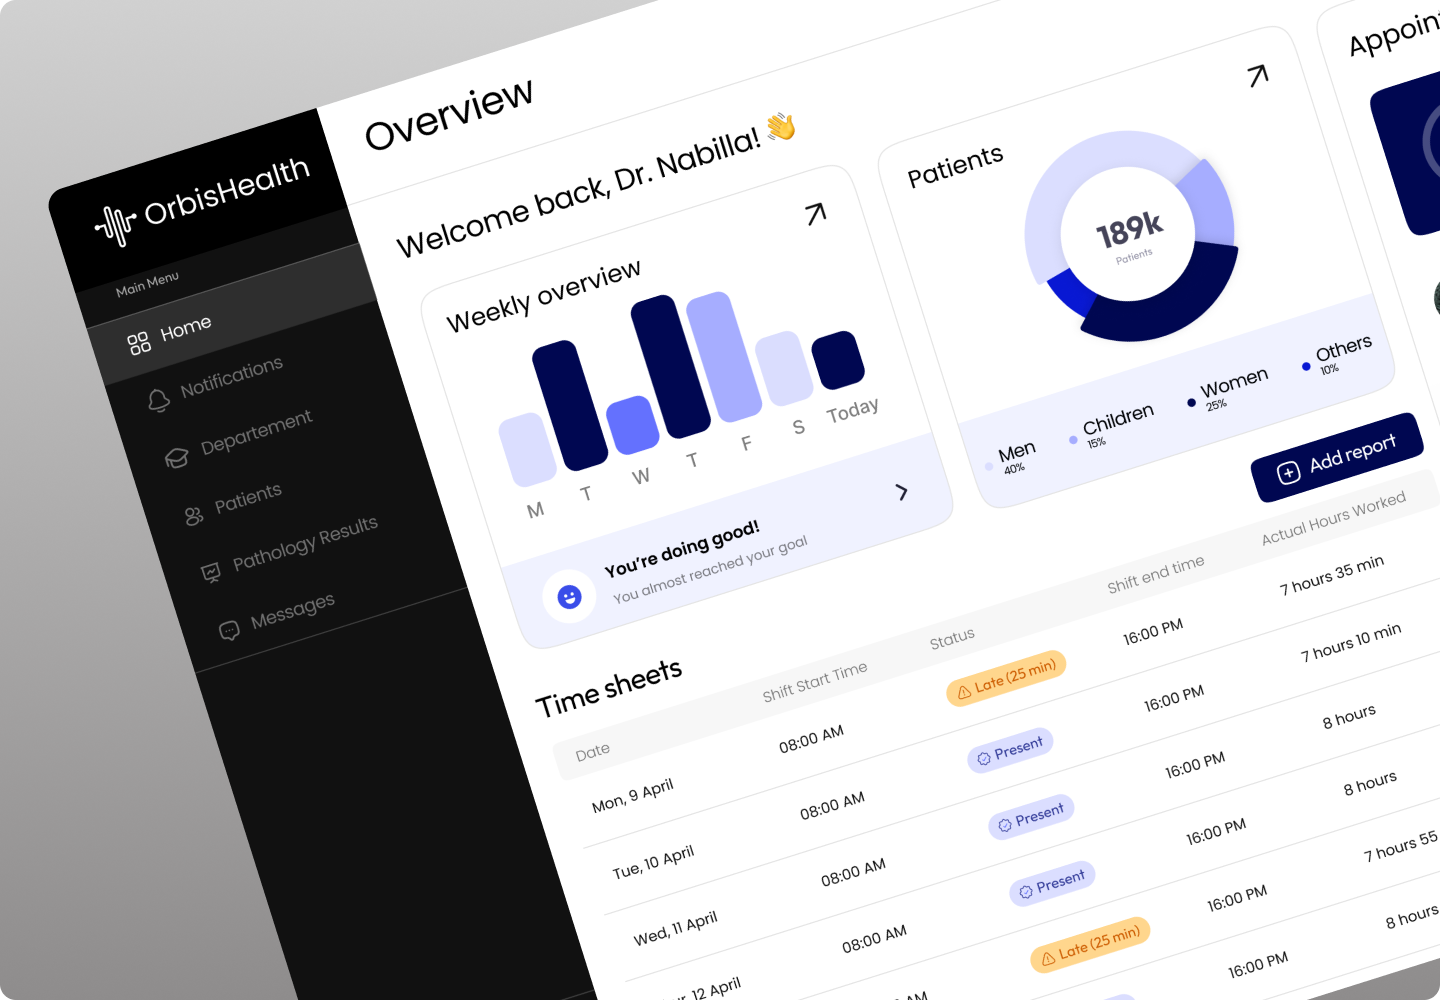This screenshot has width=1440, height=1000.
Task: Click the Wed, 11 April date cell
Action: click(675, 929)
